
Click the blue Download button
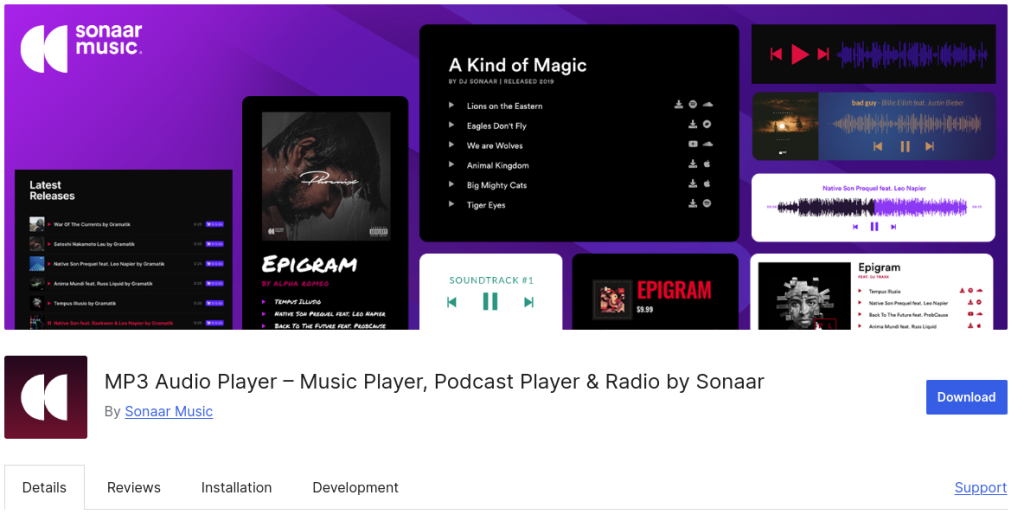tap(967, 397)
